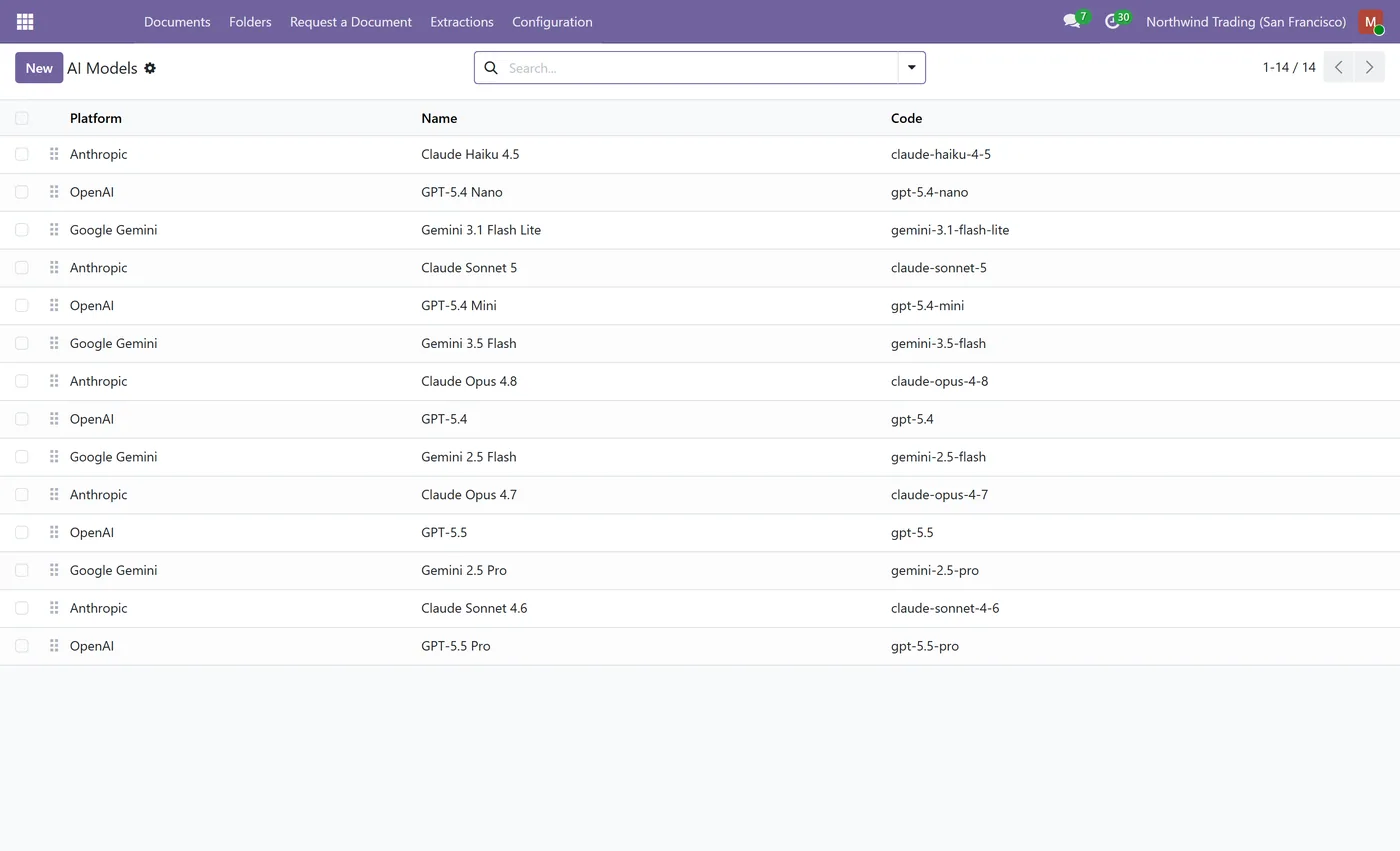1400x851 pixels.
Task: Sort by the Platform column header
Action: [x=96, y=118]
